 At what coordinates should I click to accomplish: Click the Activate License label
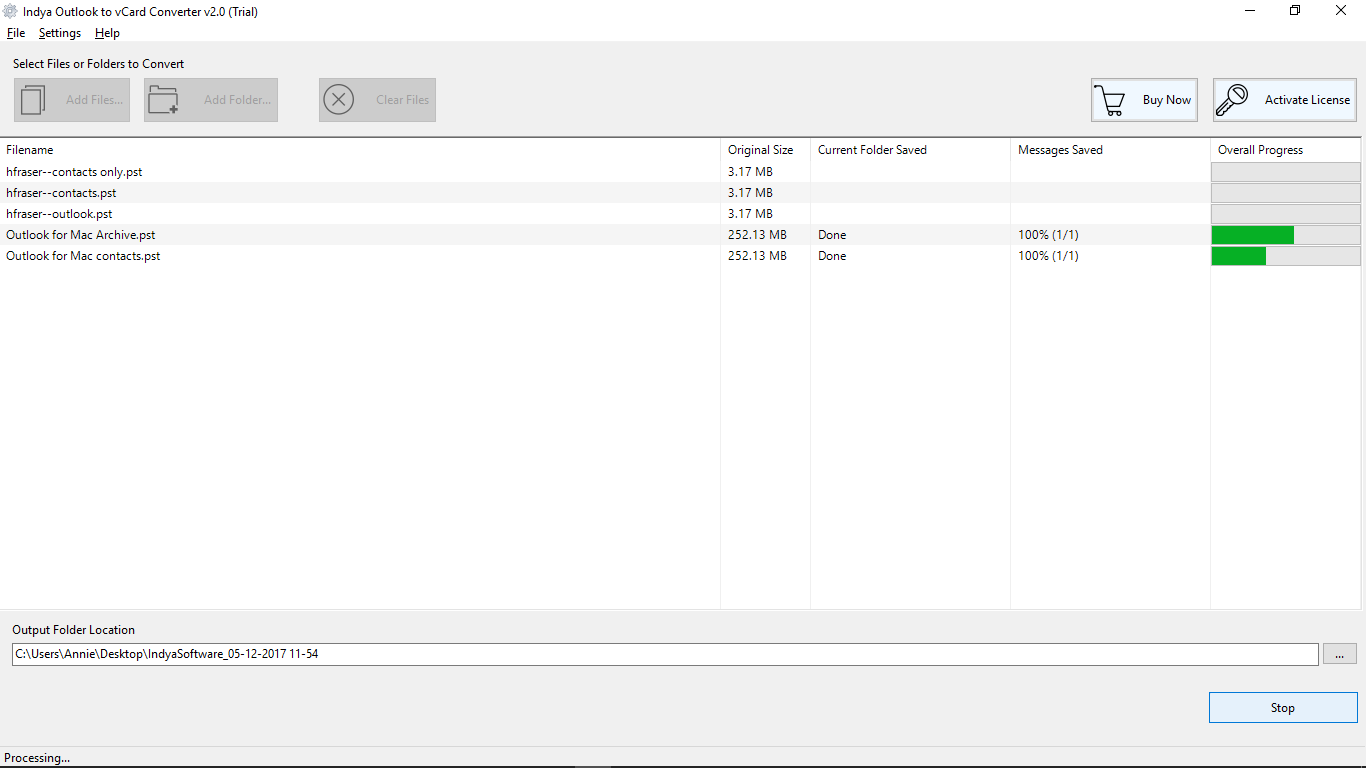[1307, 100]
